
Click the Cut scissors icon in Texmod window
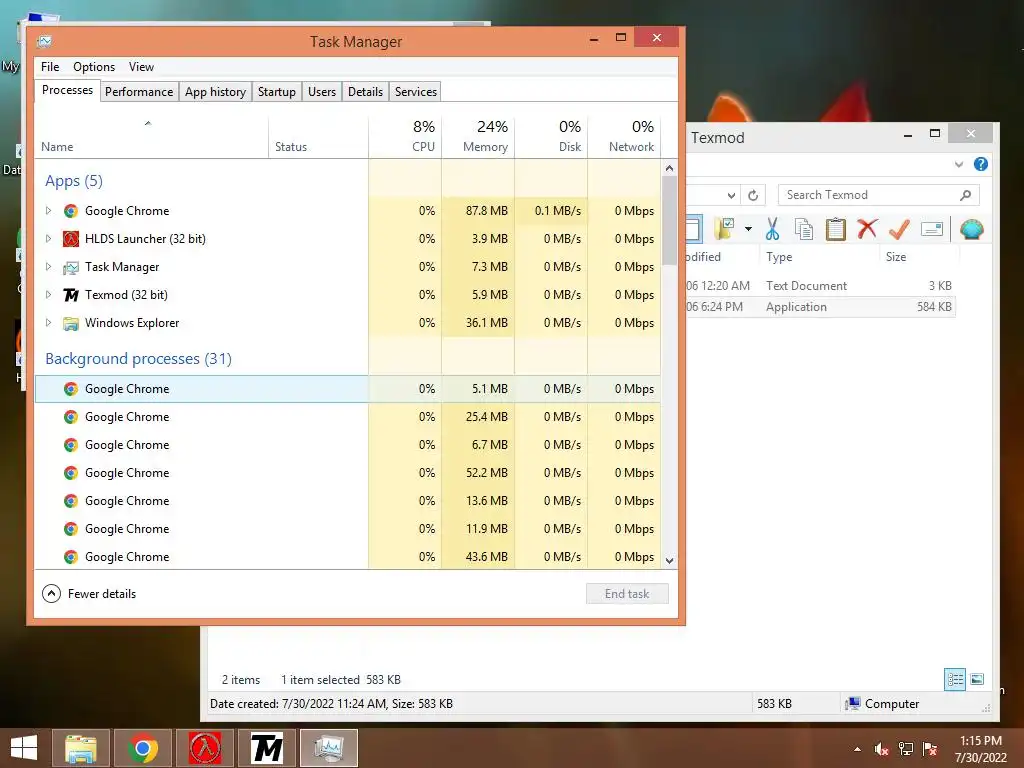coord(772,229)
